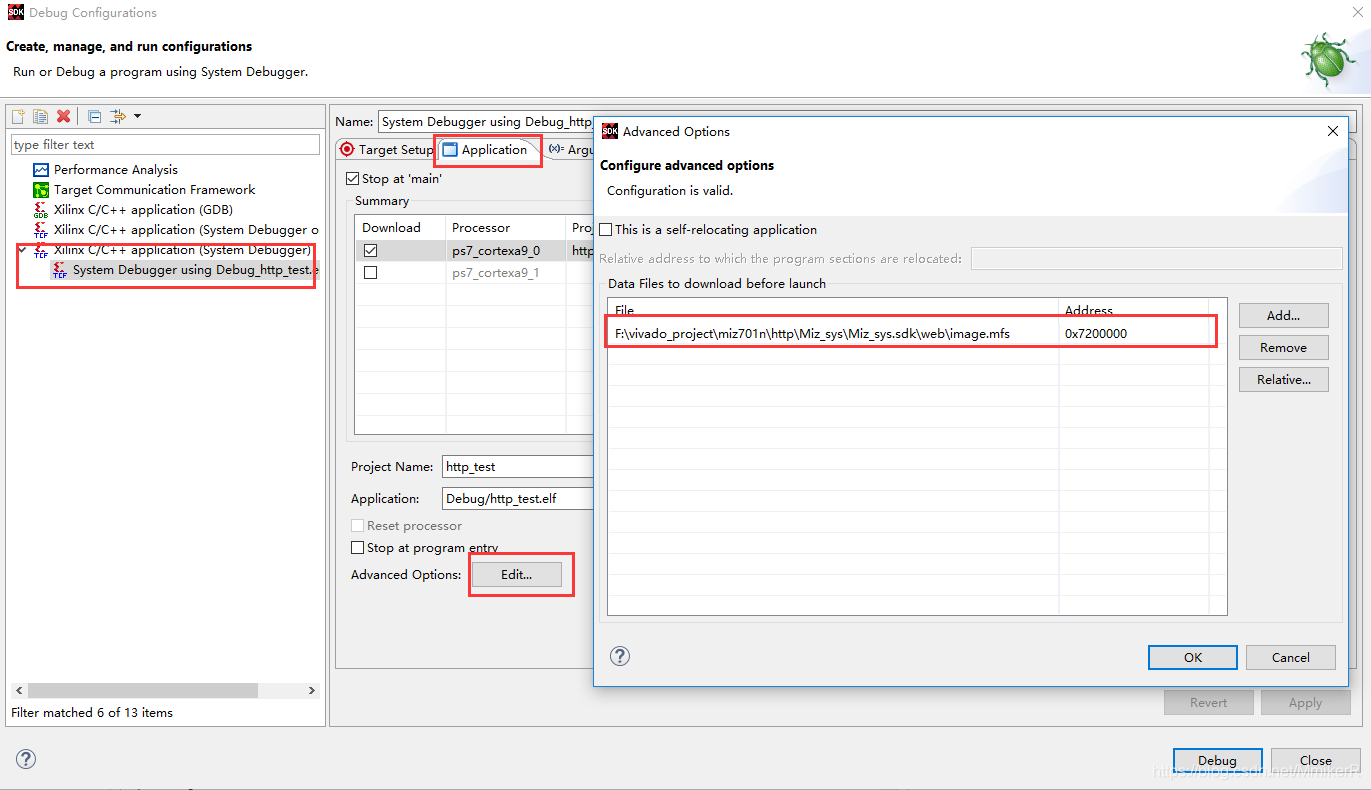Collapse the Xilinx C/C++ application (System Debugger) node
The height and width of the screenshot is (790, 1371).
click(x=22, y=249)
